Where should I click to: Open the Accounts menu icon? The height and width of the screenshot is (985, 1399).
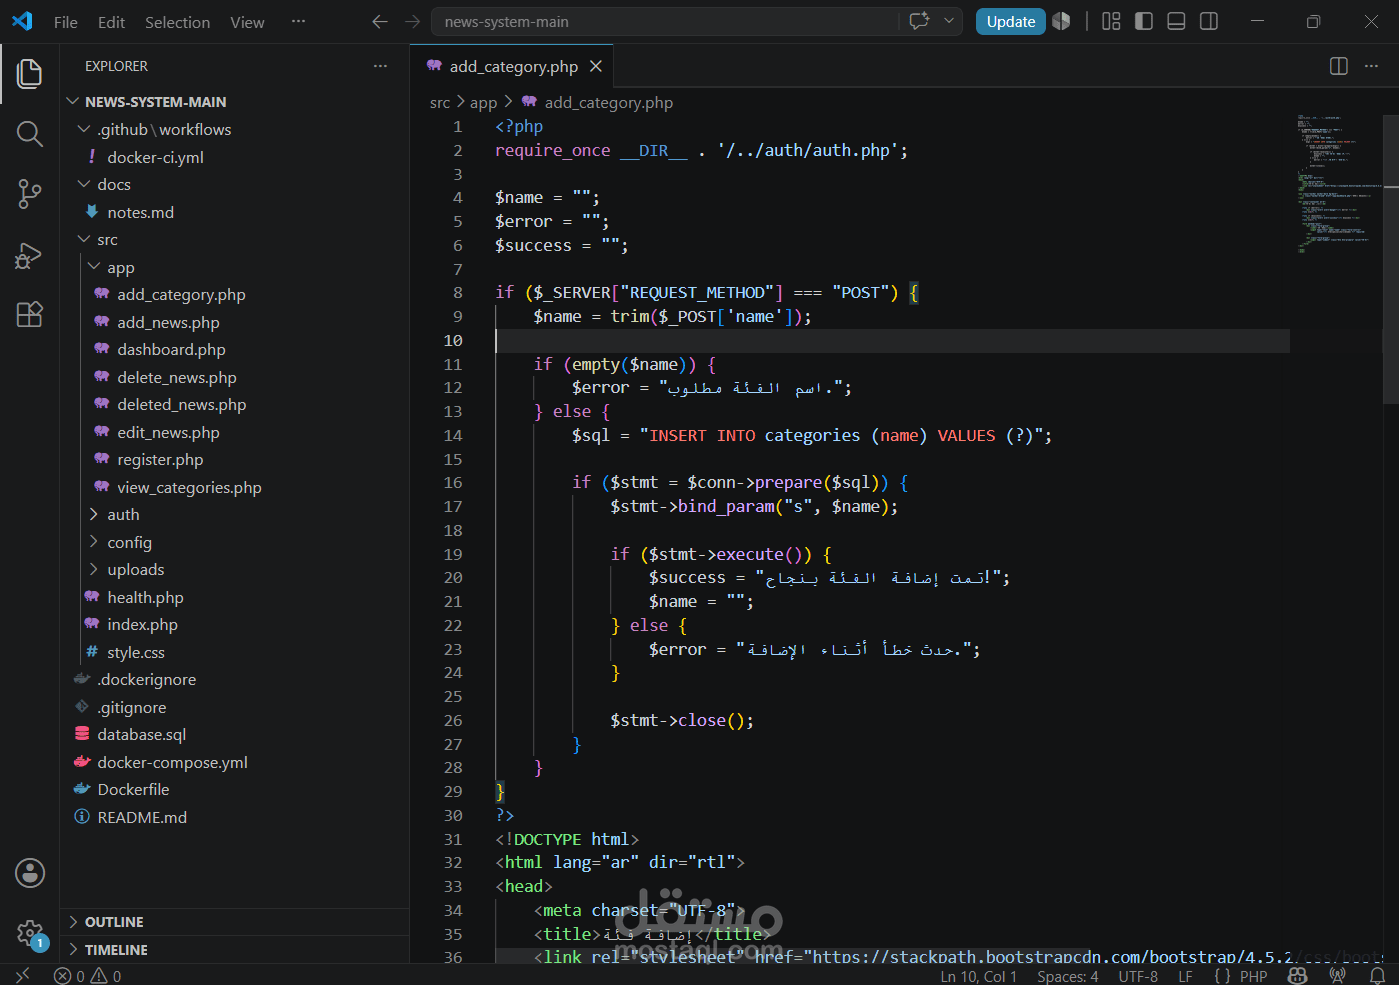[x=30, y=873]
